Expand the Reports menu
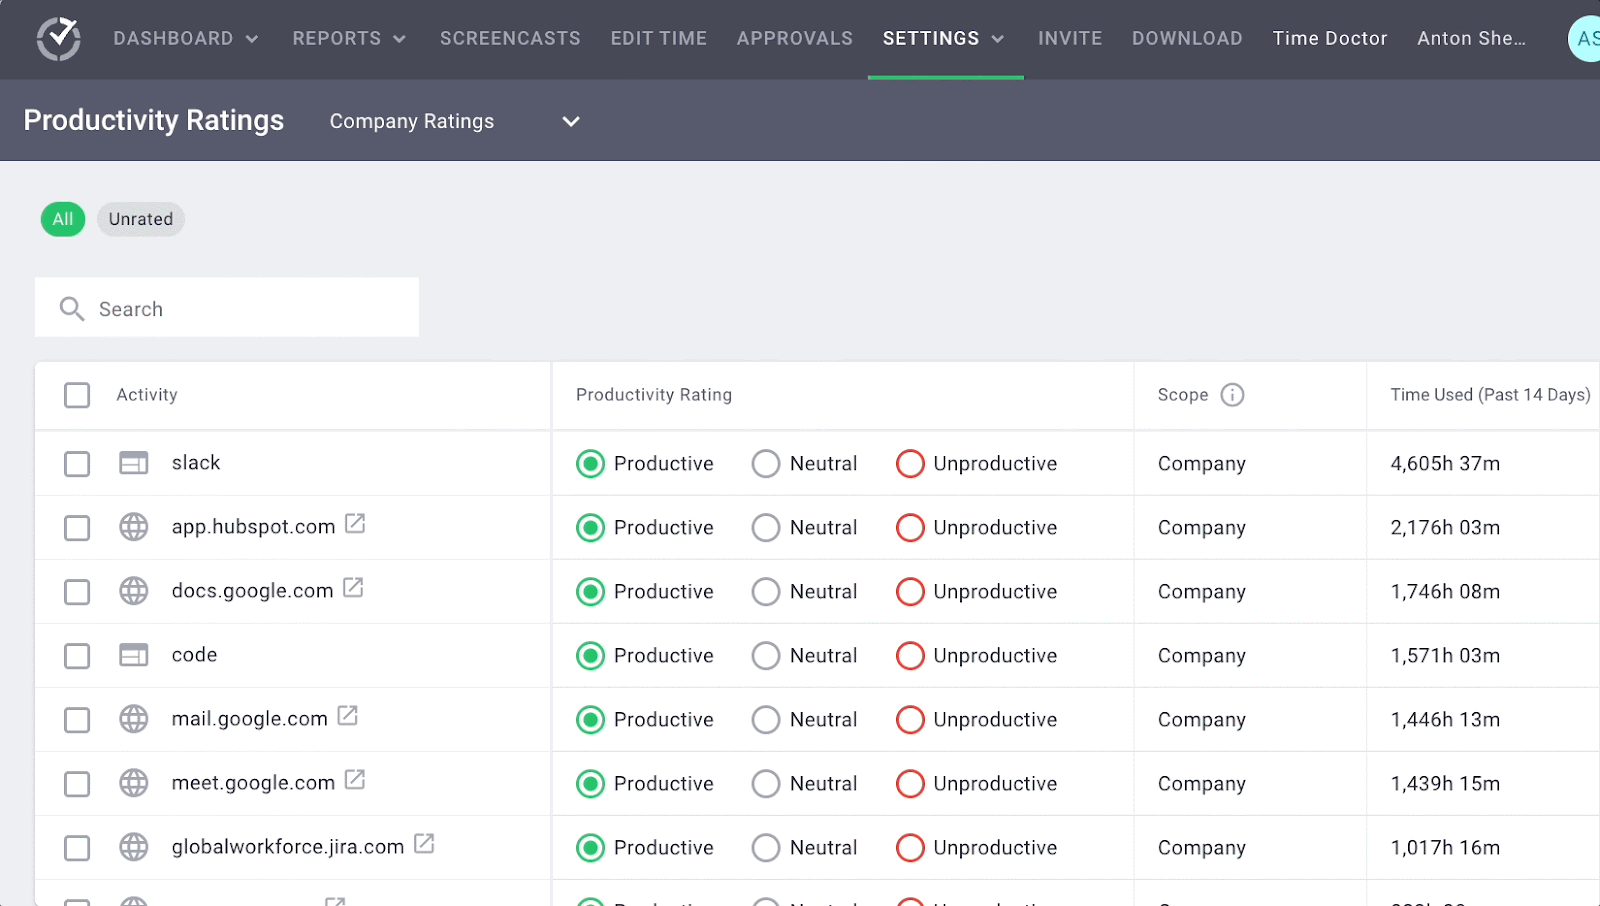Image resolution: width=1600 pixels, height=906 pixels. click(x=349, y=39)
